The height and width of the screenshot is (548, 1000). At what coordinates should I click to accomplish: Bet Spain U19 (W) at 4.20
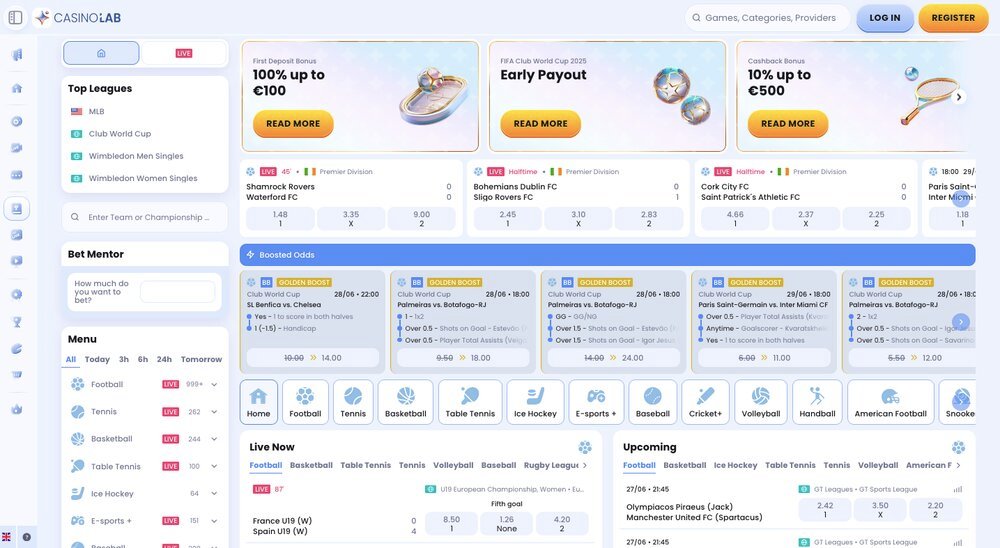pos(562,524)
